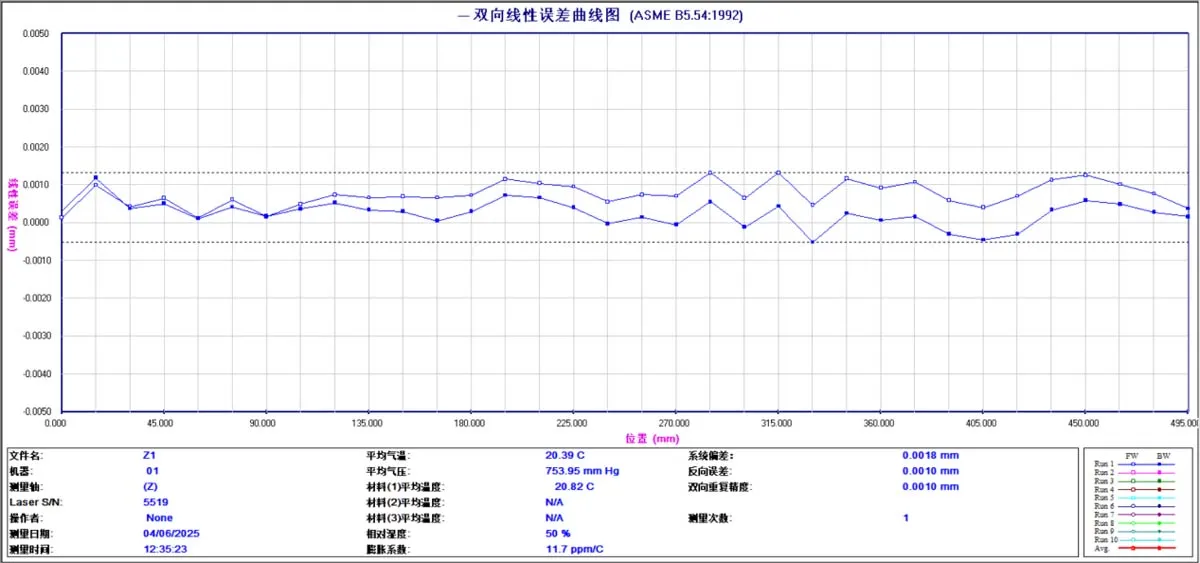Click the Run 1 backward marker in legend

click(1159, 464)
